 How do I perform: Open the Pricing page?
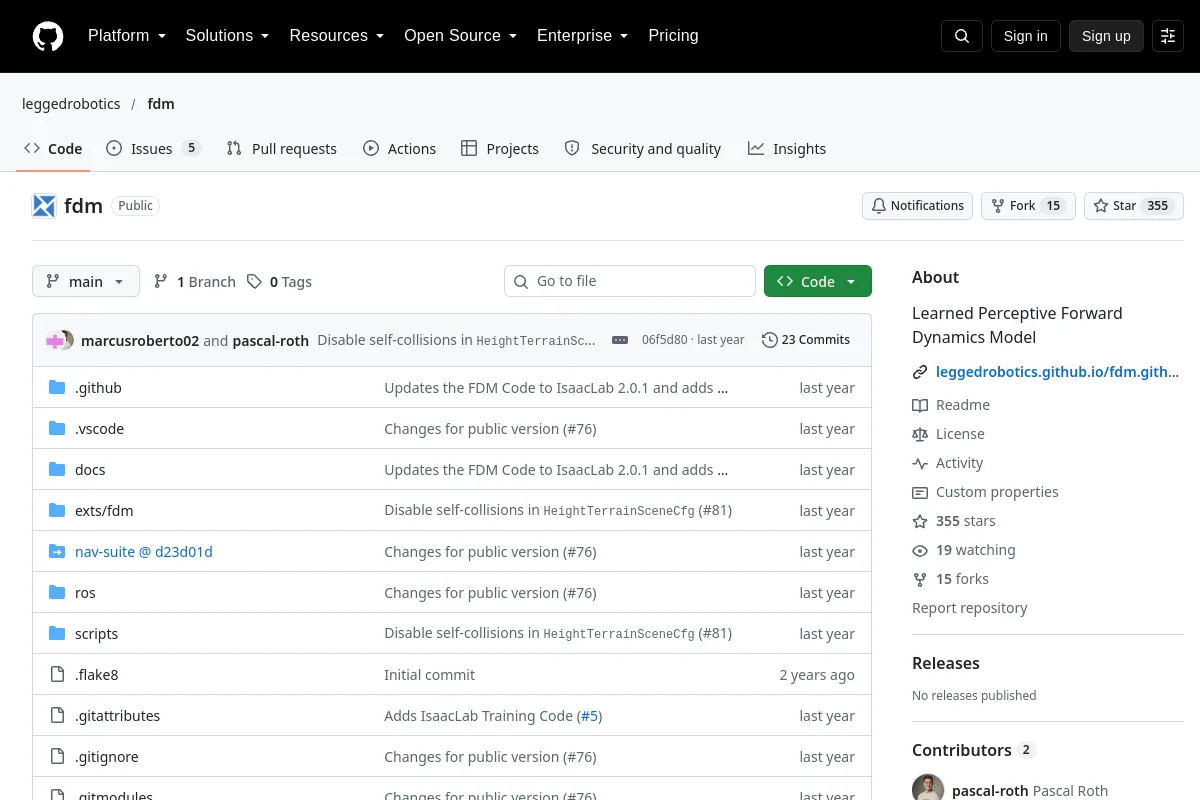click(673, 36)
